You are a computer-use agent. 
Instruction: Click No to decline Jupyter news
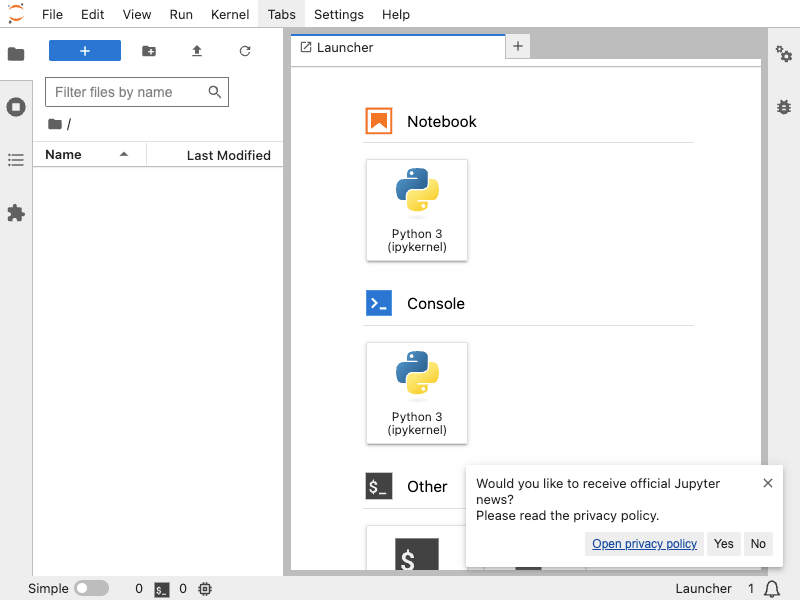pos(758,544)
